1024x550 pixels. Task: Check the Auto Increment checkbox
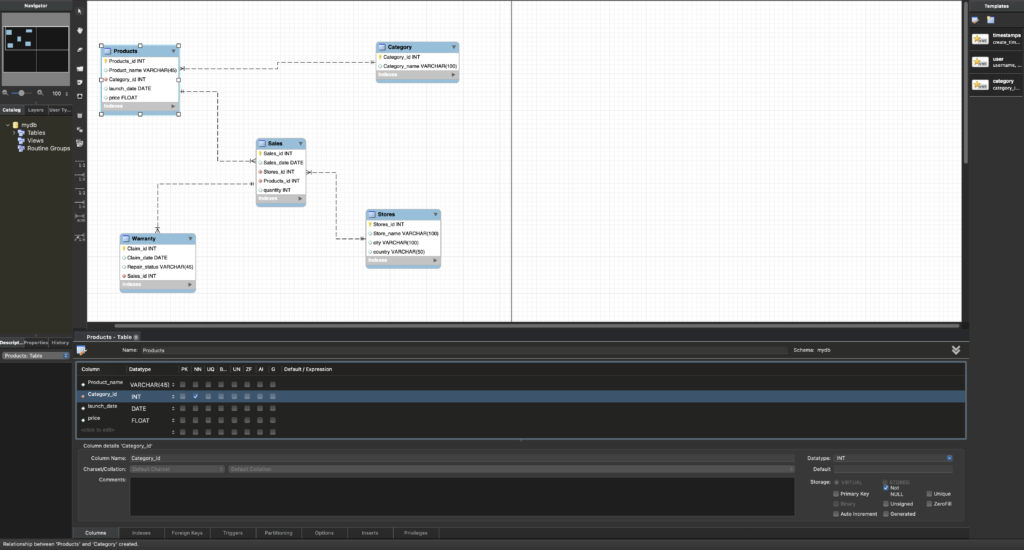[836, 513]
